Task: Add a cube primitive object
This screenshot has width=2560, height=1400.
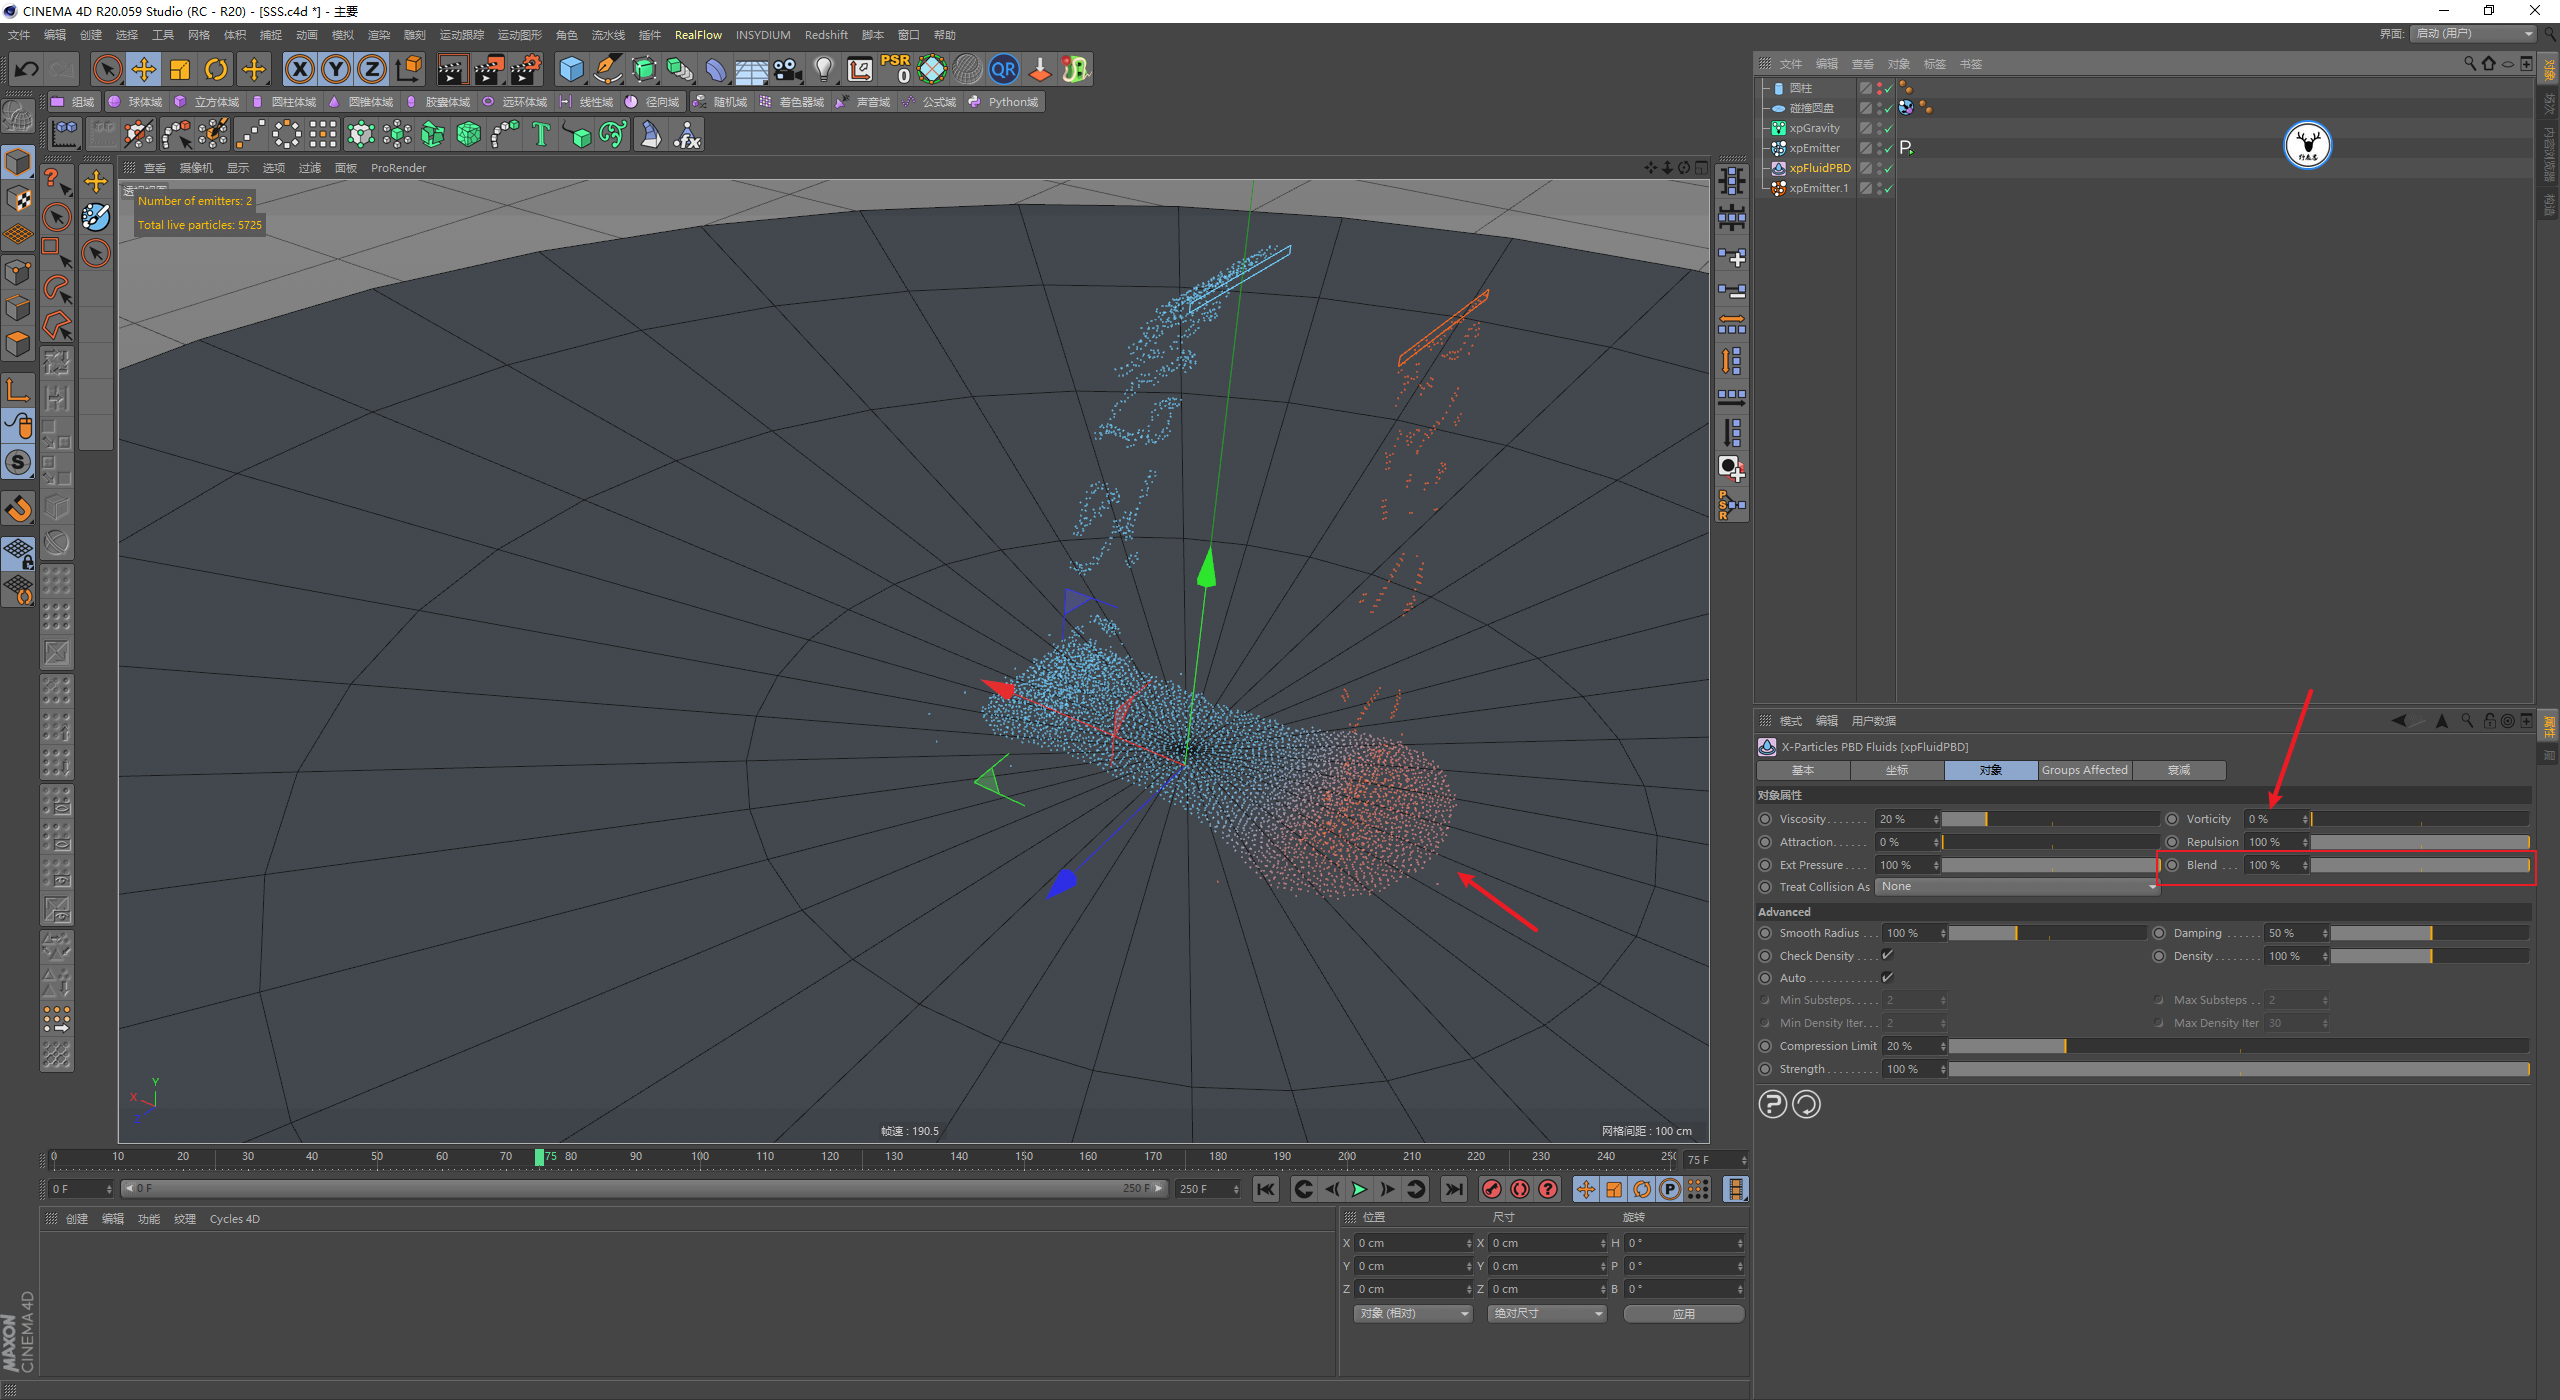Action: [571, 69]
